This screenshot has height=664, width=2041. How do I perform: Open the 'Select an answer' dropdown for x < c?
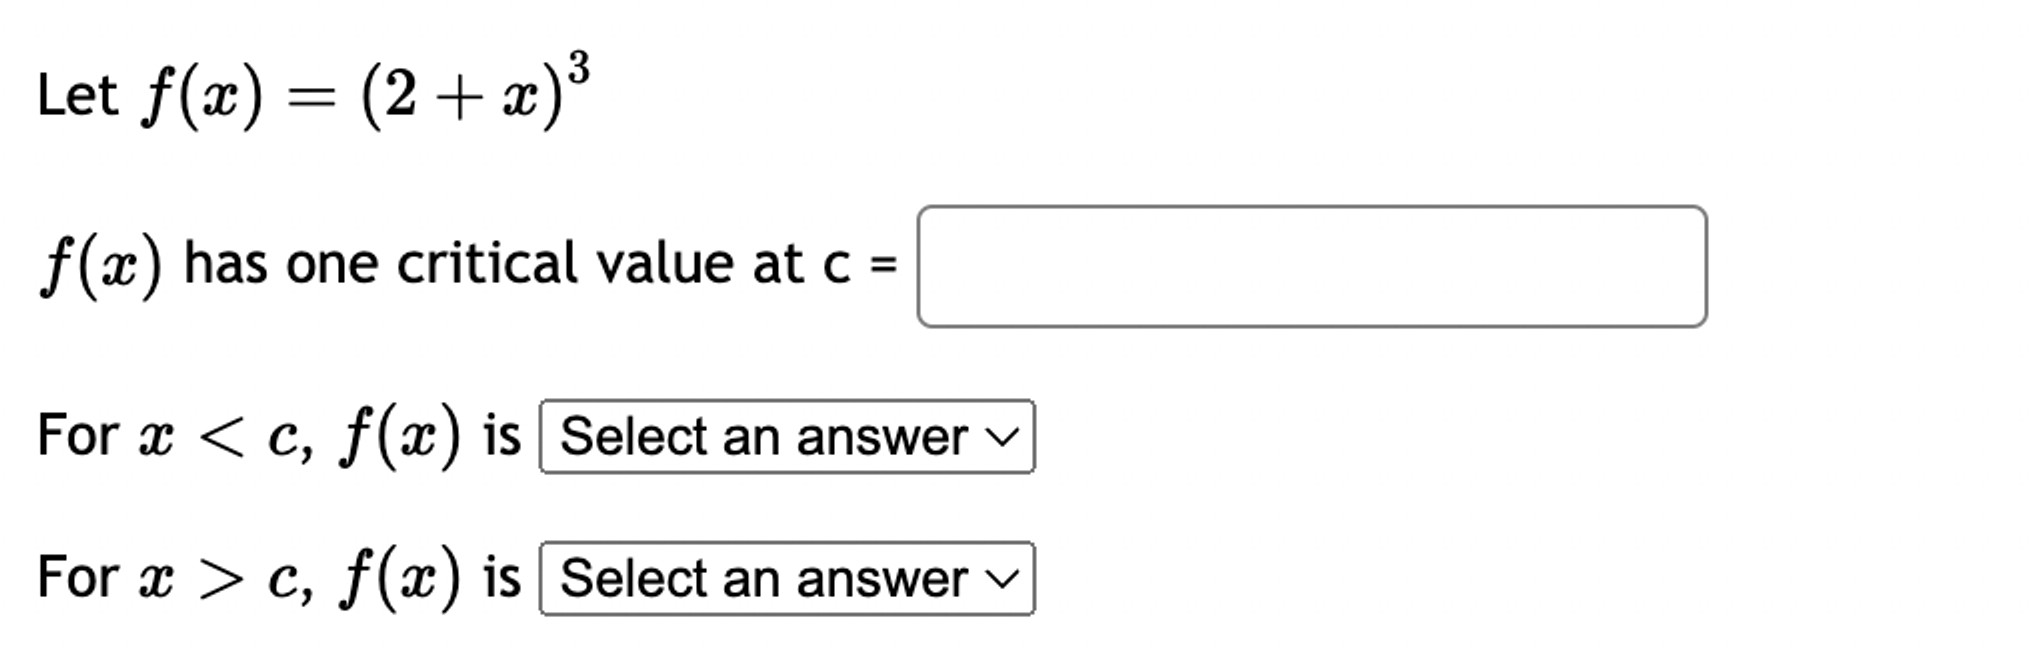[785, 437]
